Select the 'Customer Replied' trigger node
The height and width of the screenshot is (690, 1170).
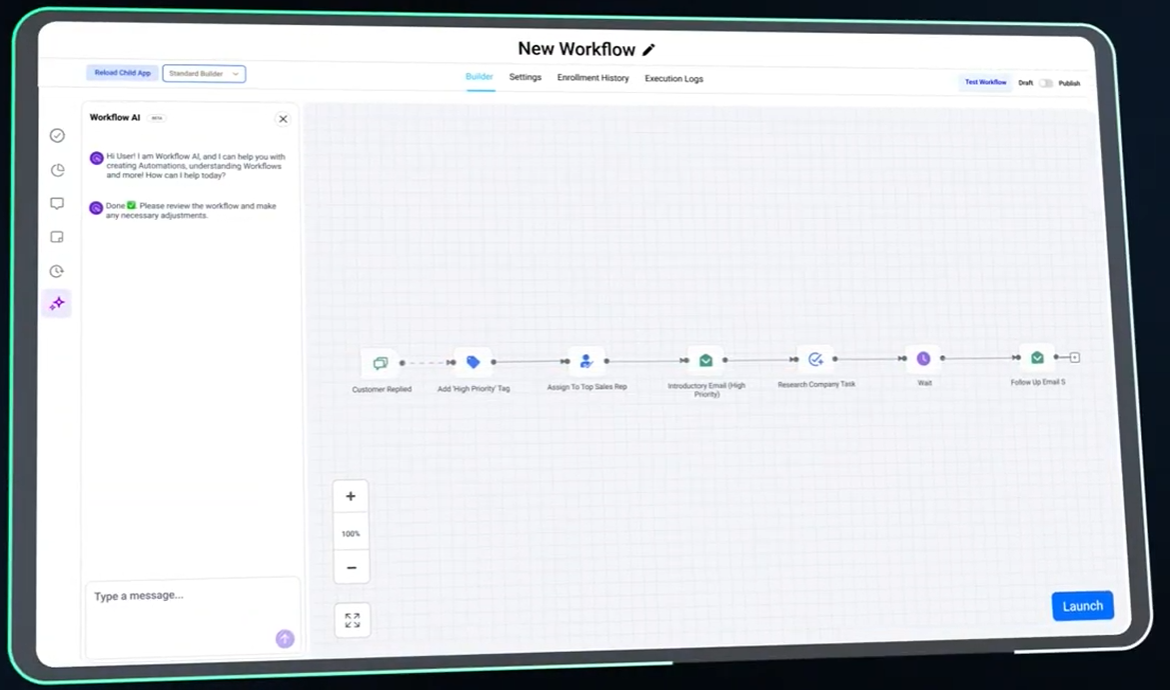(x=381, y=363)
